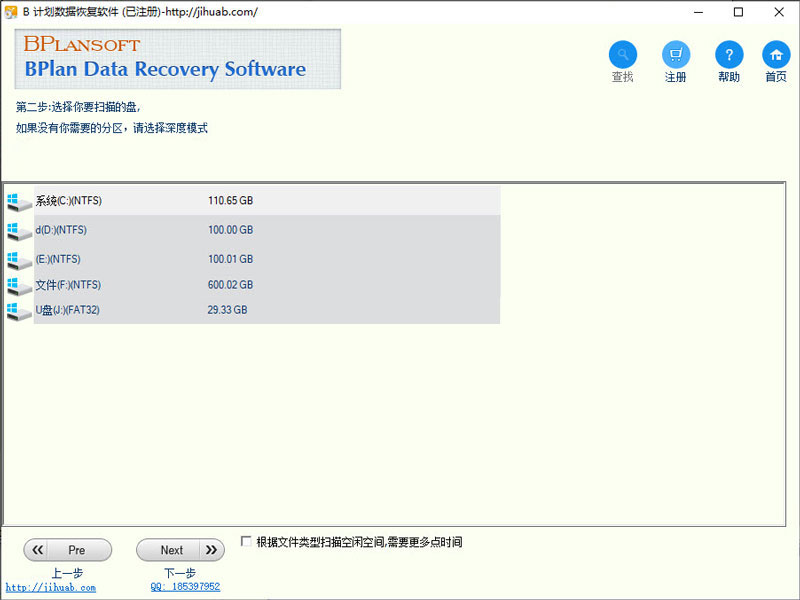800x600 pixels.
Task: Select the 系统(C:)(NTFS) partition row
Action: 267,201
